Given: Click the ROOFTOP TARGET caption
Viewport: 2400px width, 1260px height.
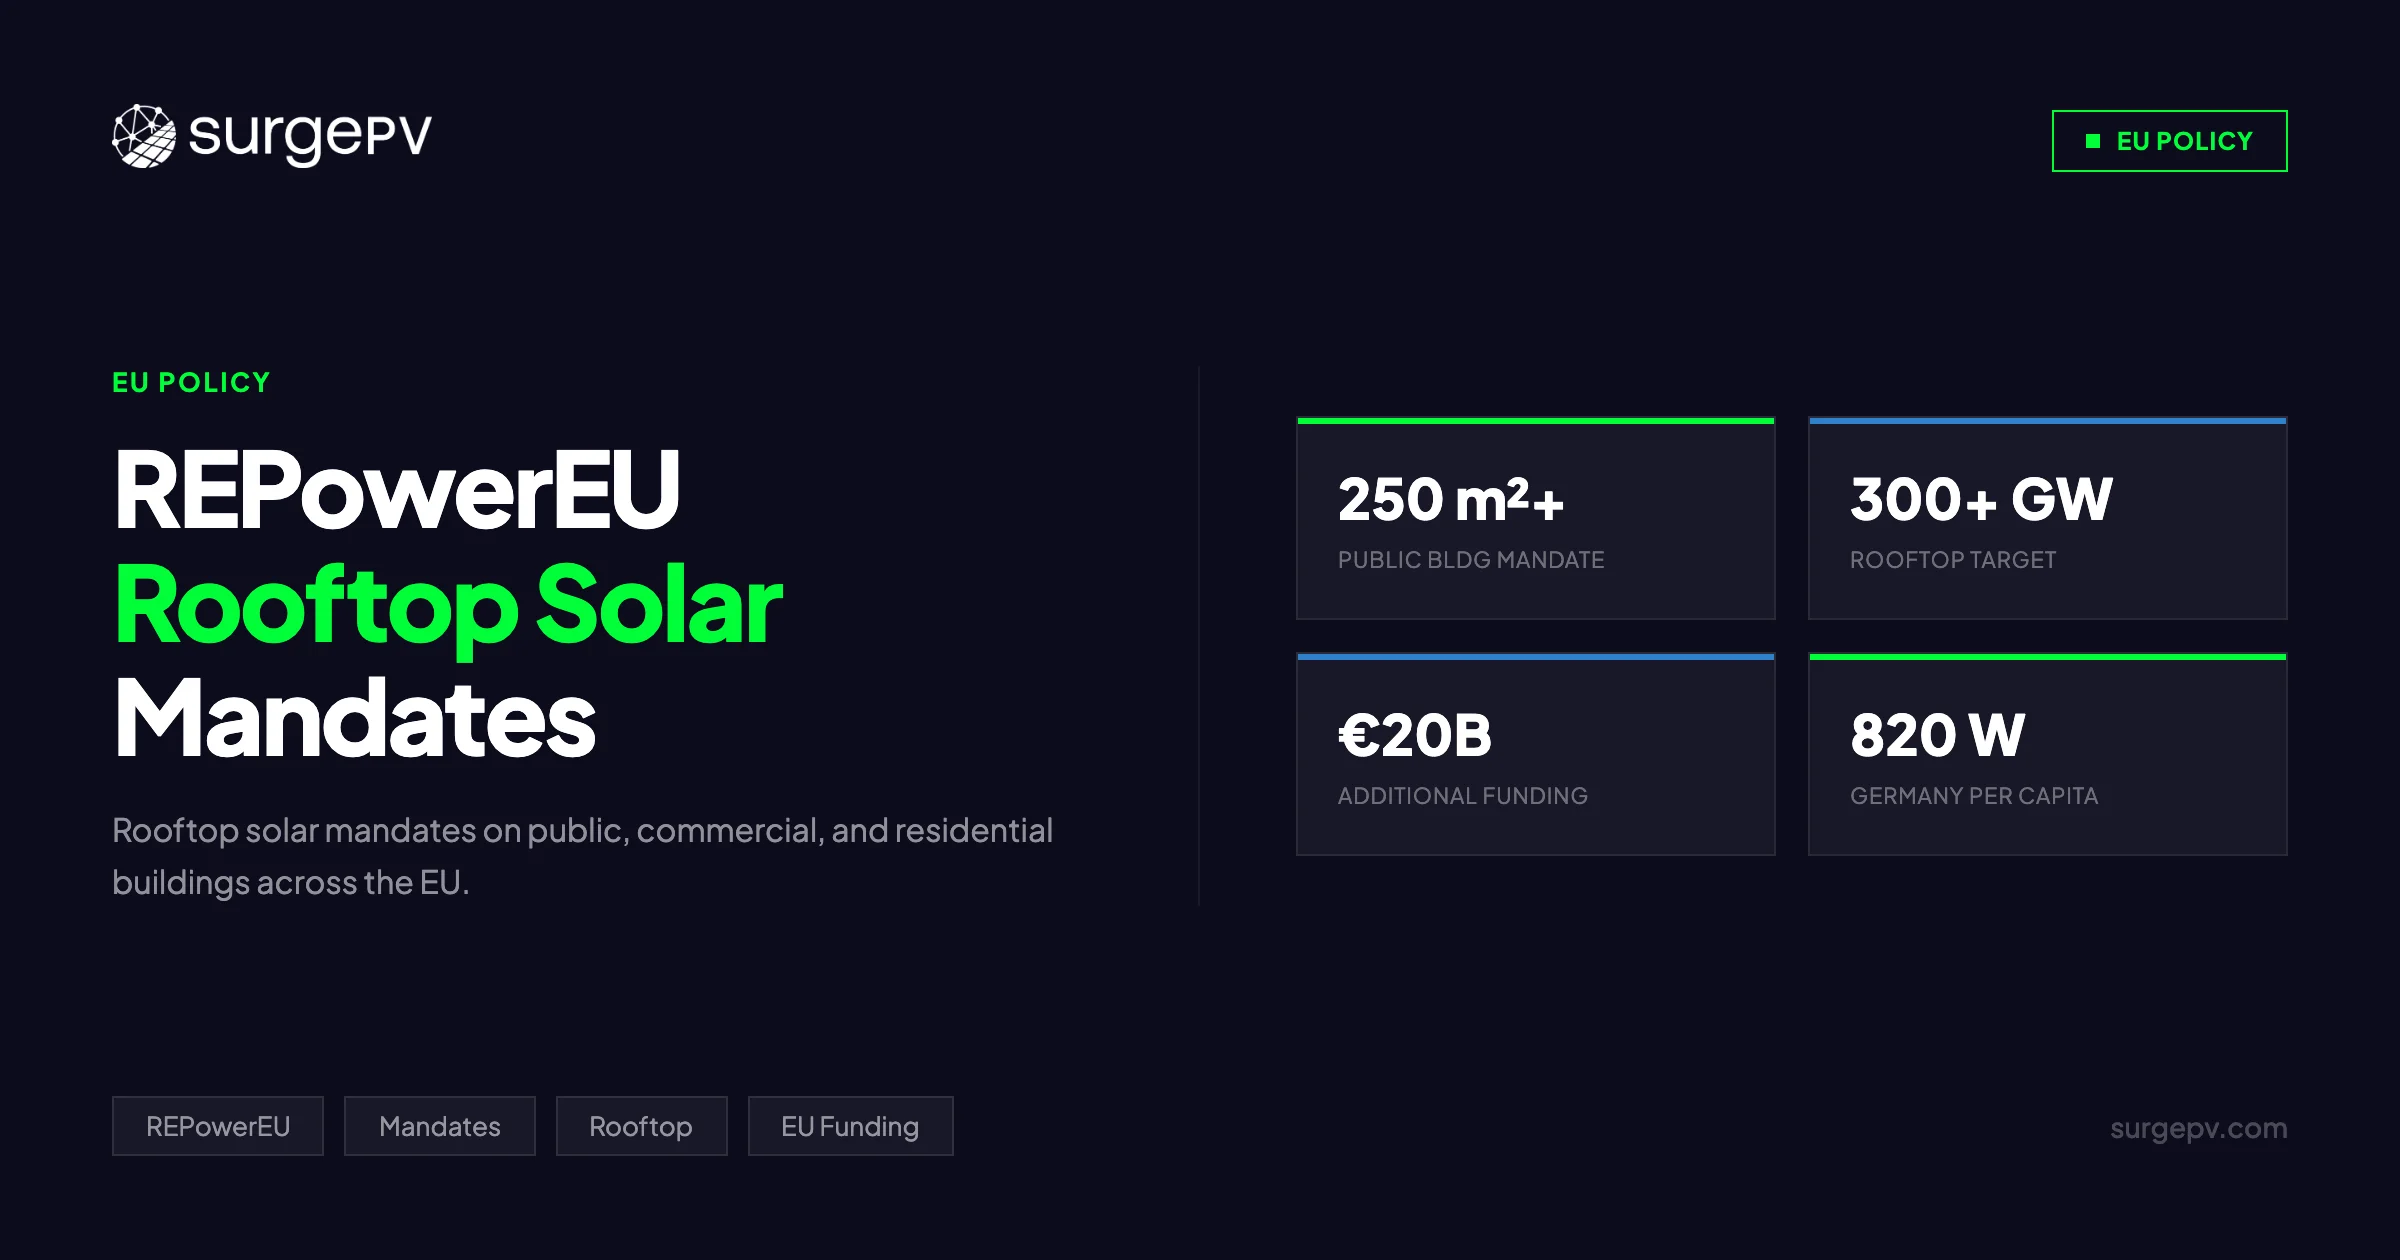Looking at the screenshot, I should 1953,560.
